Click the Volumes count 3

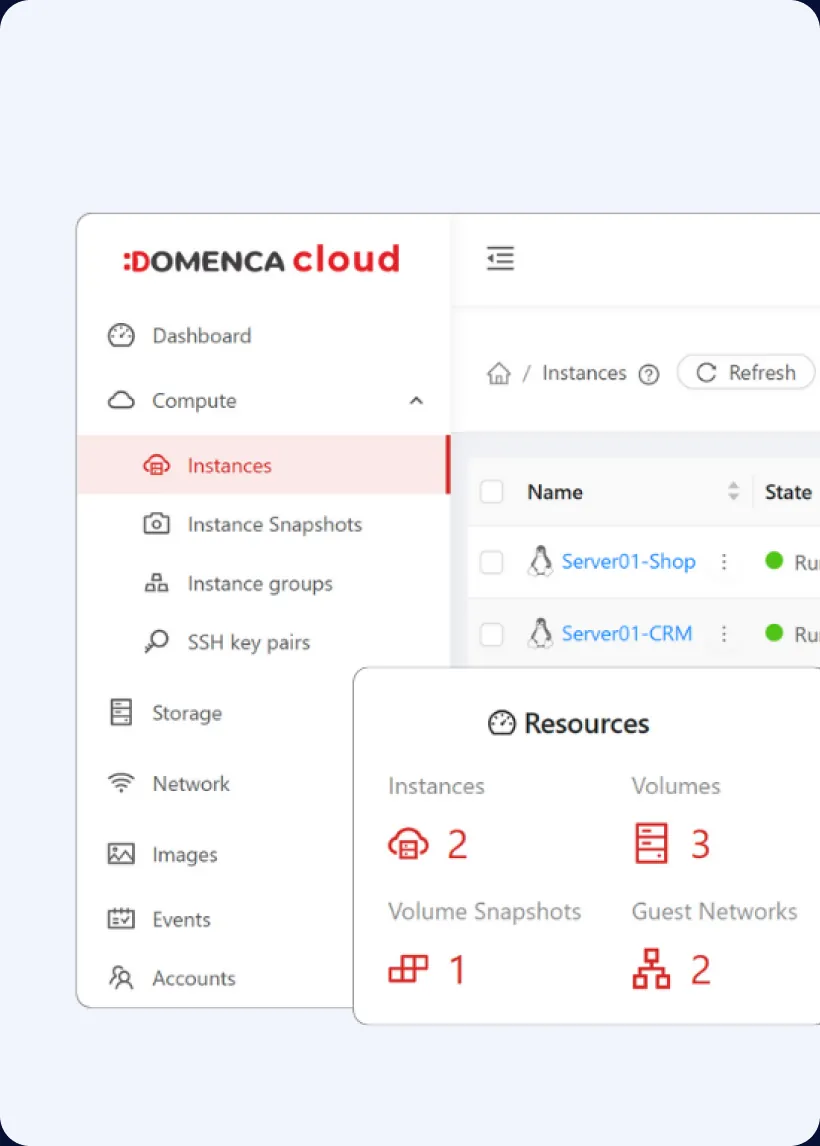pos(700,844)
